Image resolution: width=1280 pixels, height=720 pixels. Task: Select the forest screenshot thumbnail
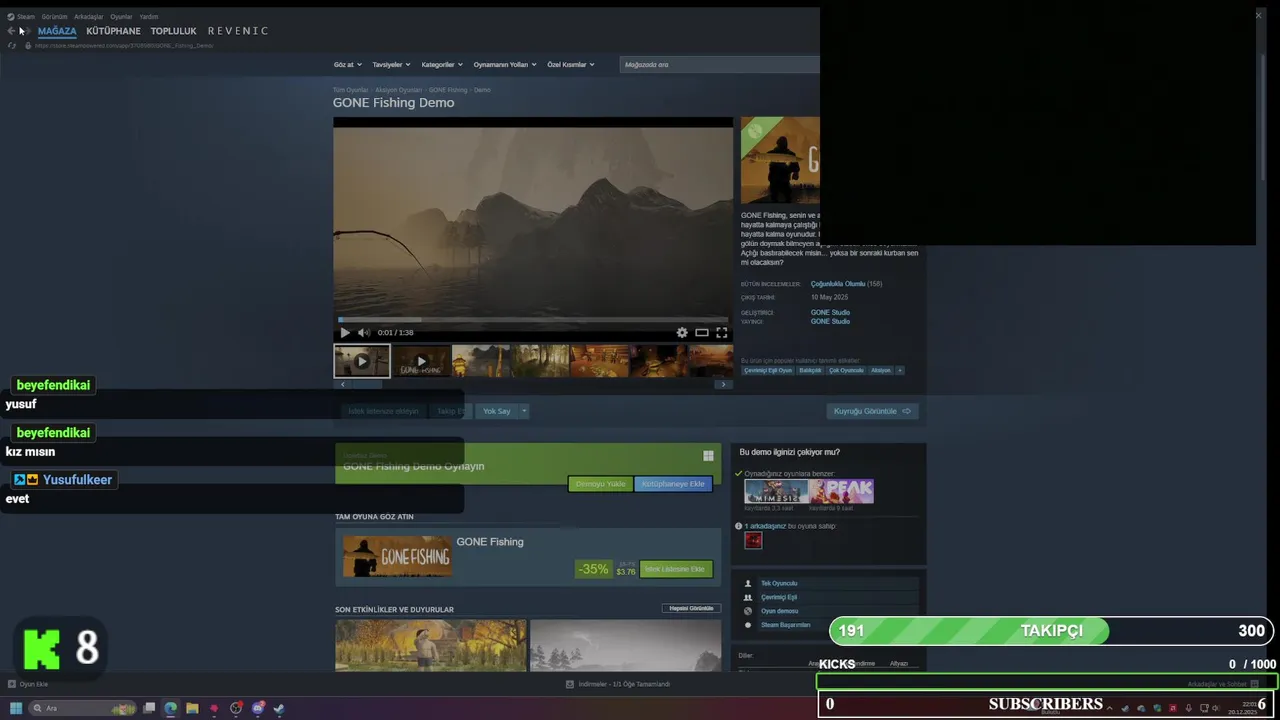[540, 361]
